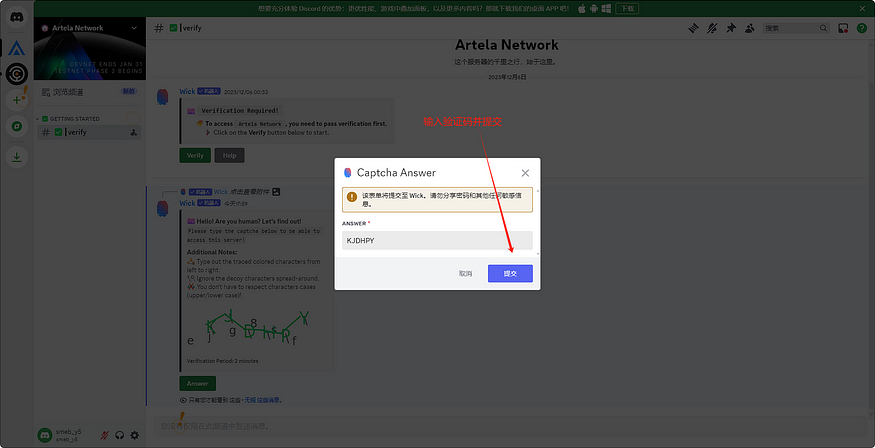This screenshot has width=875, height=448.
Task: Click the Browse Channels icon row
Action: click(89, 92)
